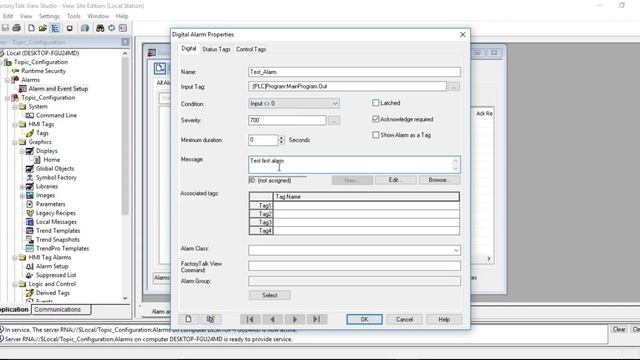640x360 pixels.
Task: Open Trend Templates
Action: [x=58, y=231]
